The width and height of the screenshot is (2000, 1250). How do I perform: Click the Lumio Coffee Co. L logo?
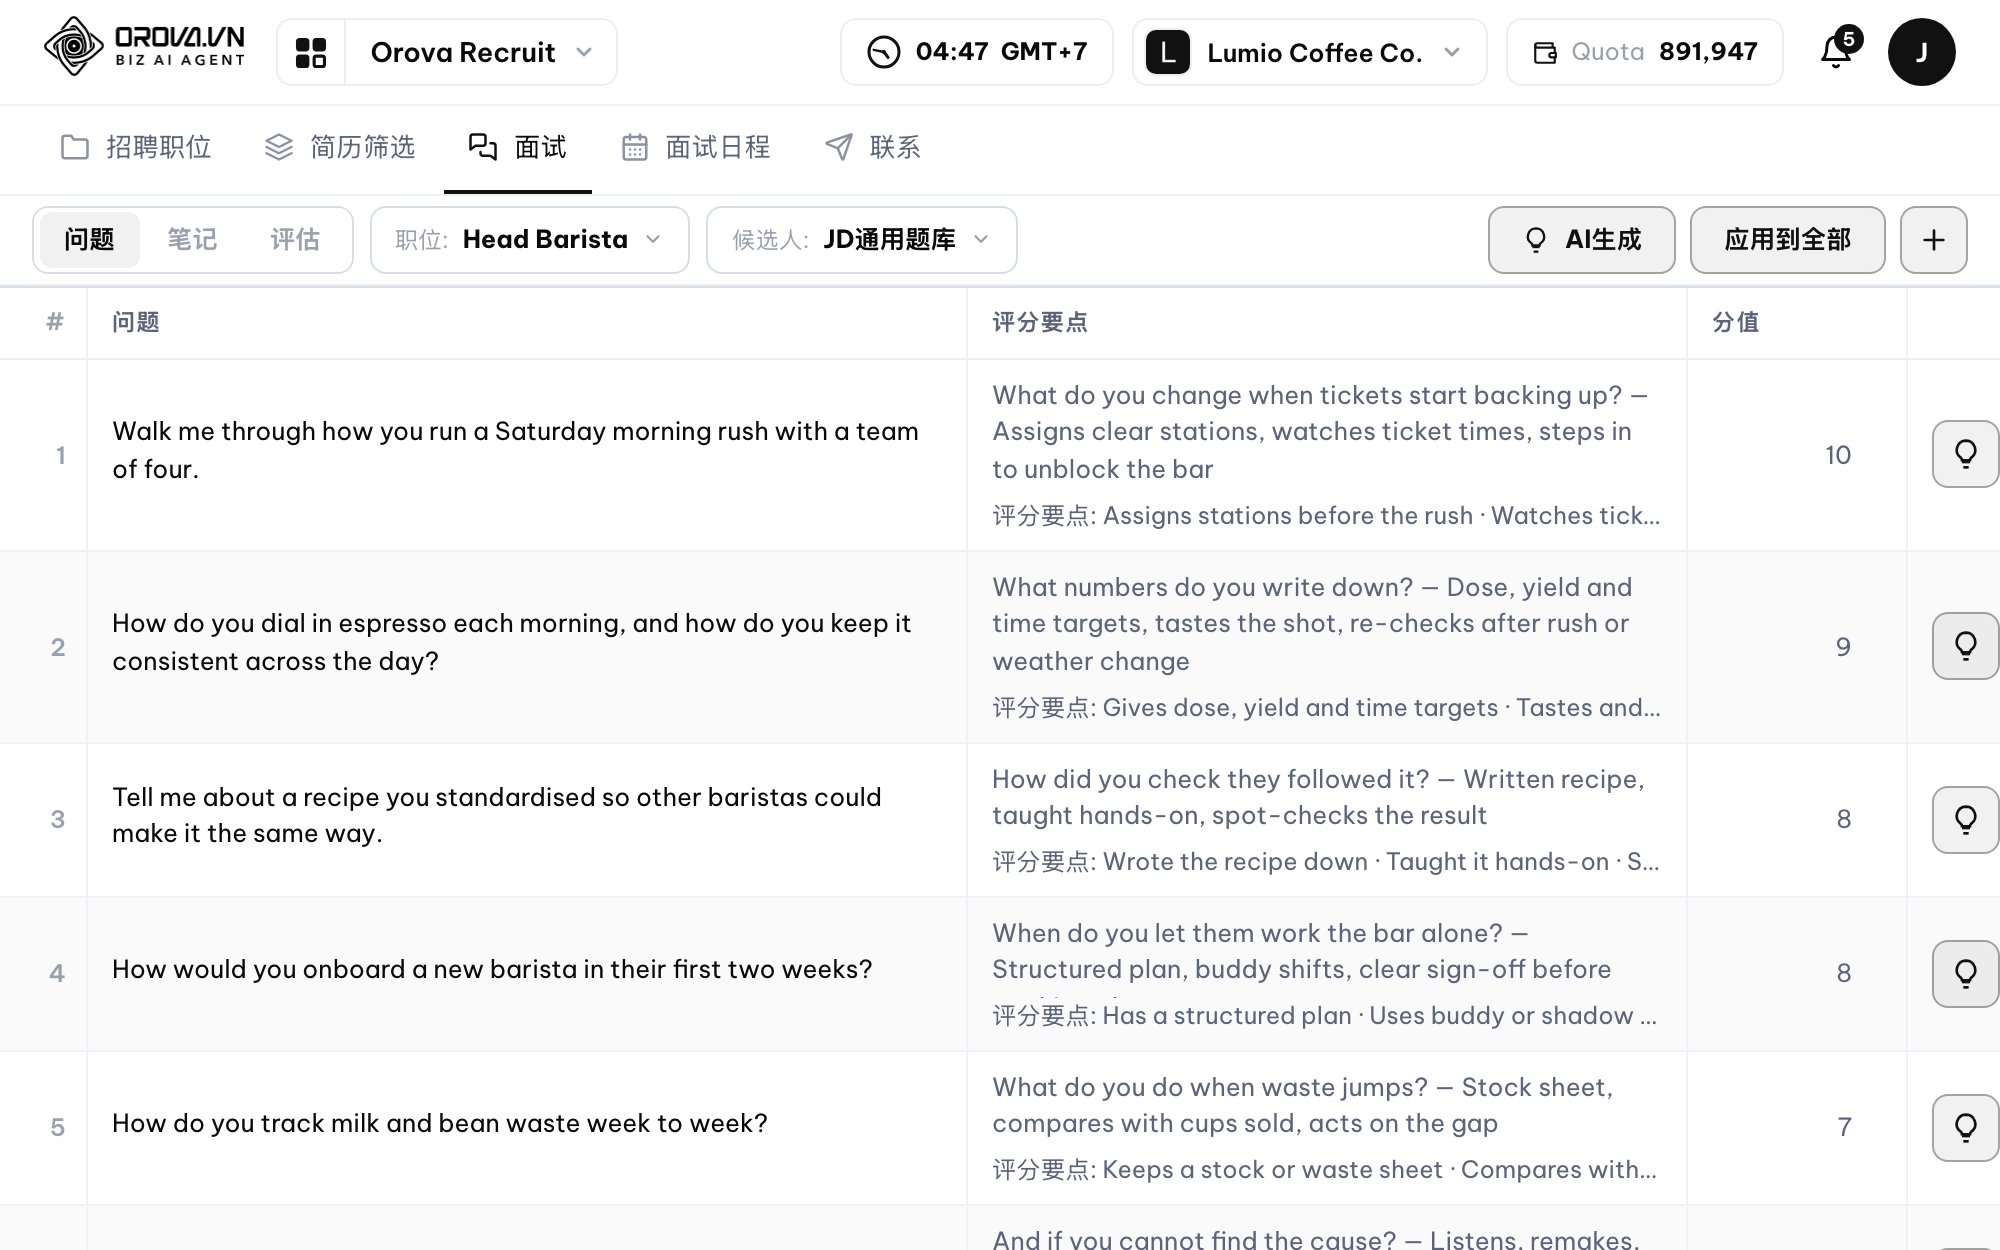pos(1167,52)
